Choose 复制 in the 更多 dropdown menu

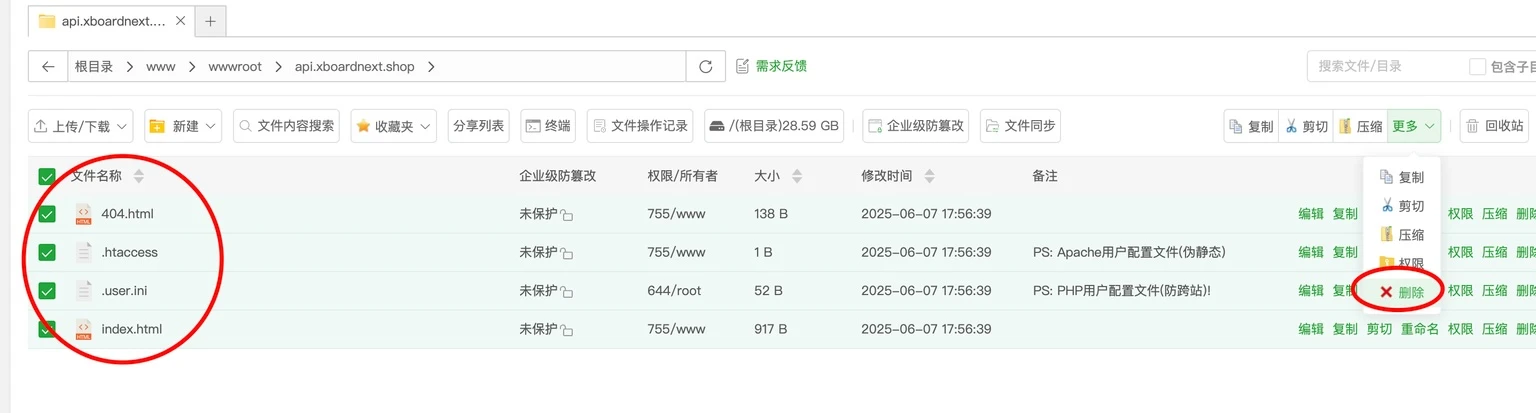[x=1402, y=177]
